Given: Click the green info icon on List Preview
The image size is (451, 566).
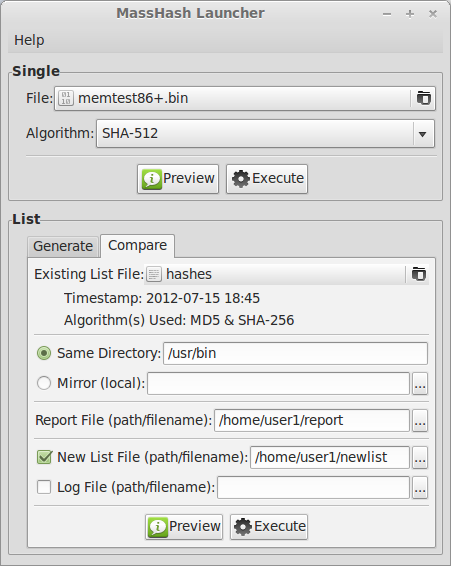Looking at the screenshot, I should (158, 527).
